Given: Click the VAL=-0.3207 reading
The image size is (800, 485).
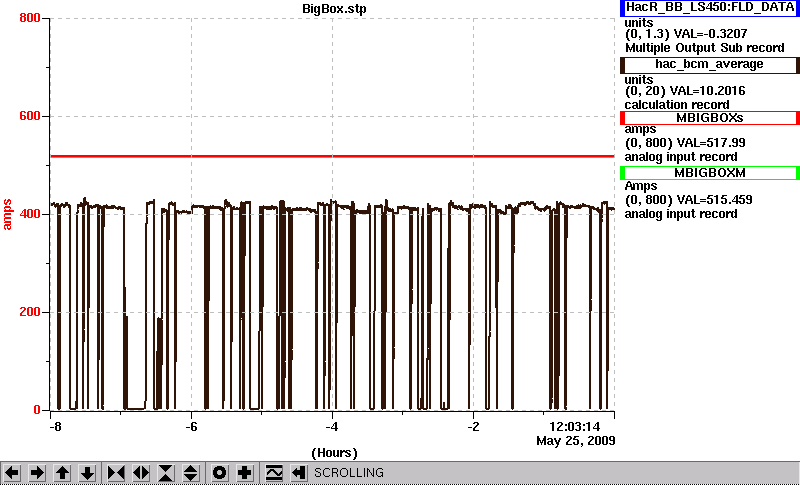Looking at the screenshot, I should [711, 34].
